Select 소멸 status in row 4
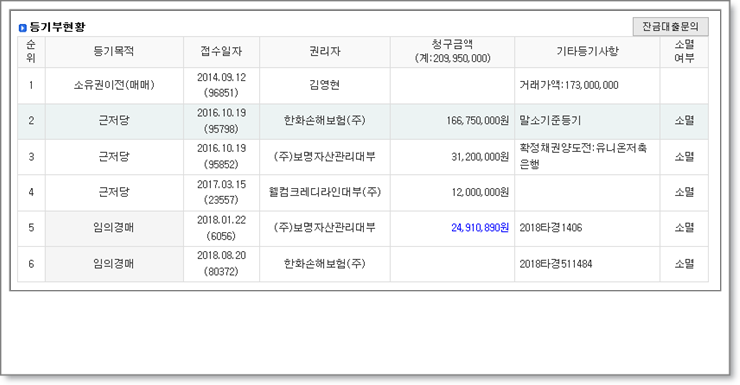This screenshot has width=740, height=385. tap(684, 193)
